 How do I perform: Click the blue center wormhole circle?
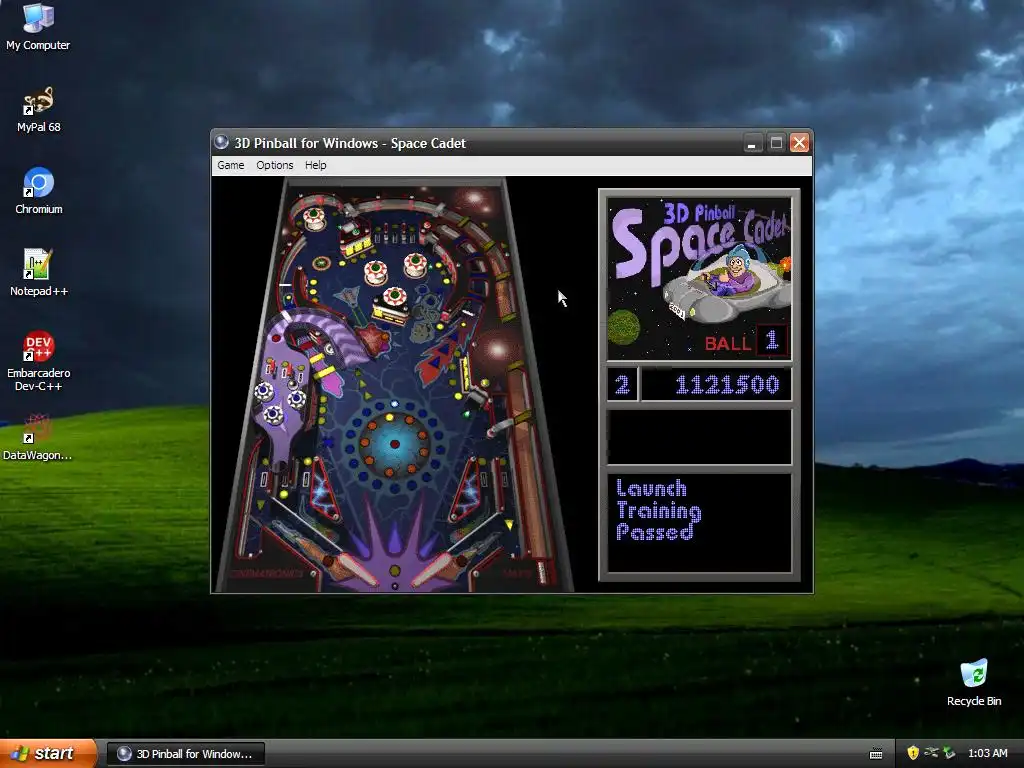pos(394,444)
